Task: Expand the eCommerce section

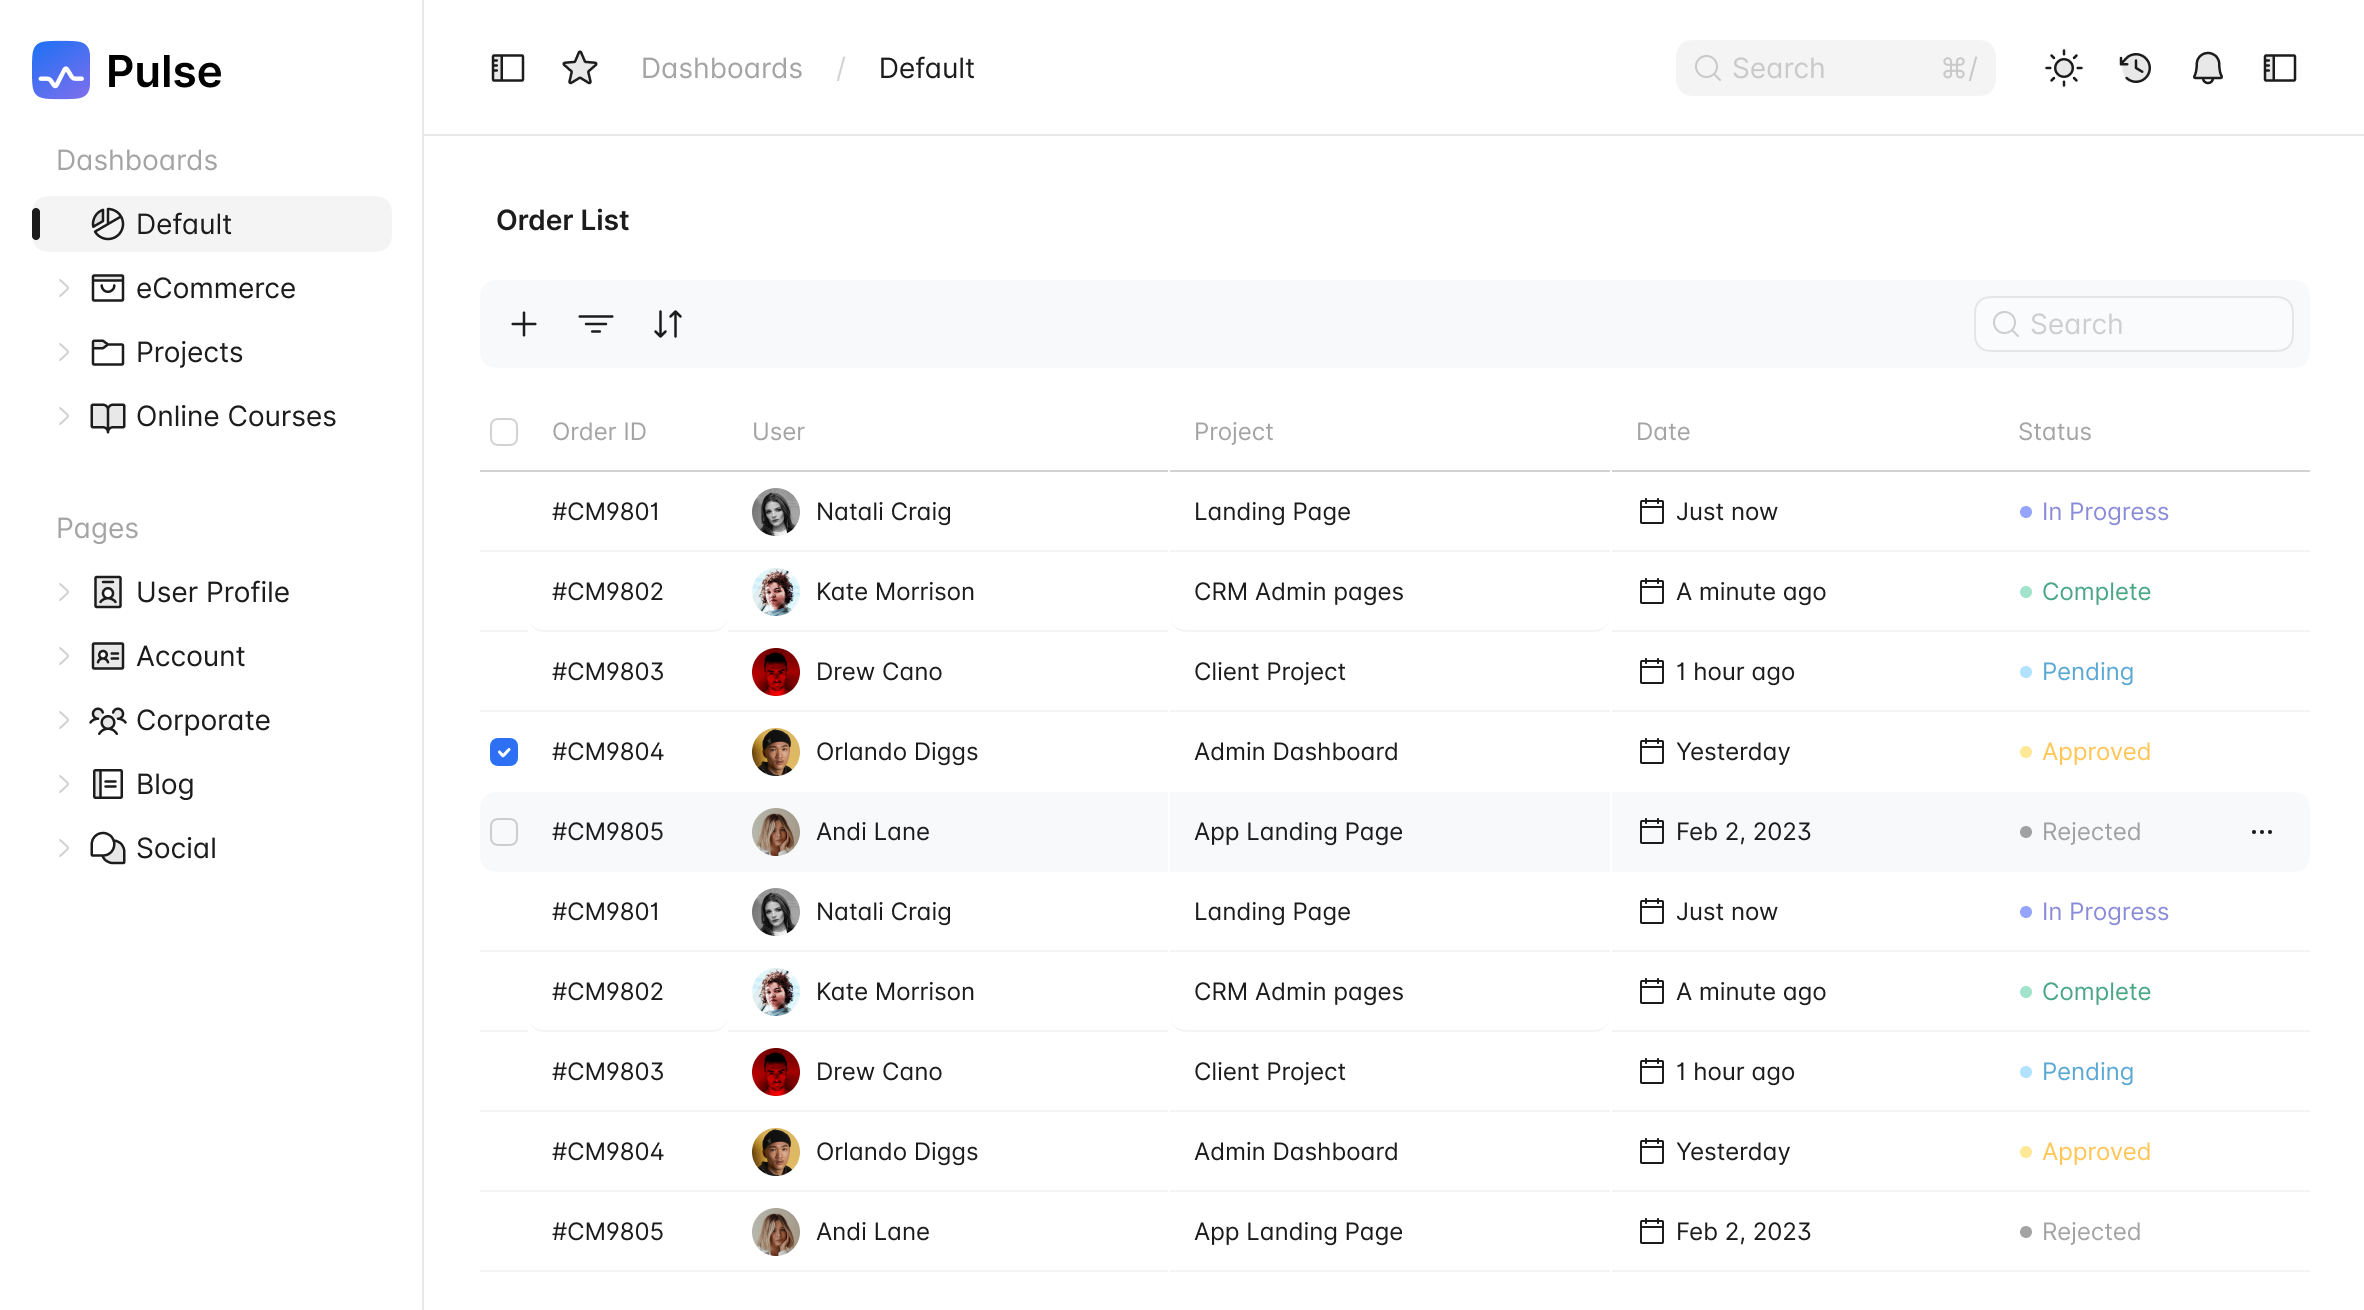Action: 65,288
